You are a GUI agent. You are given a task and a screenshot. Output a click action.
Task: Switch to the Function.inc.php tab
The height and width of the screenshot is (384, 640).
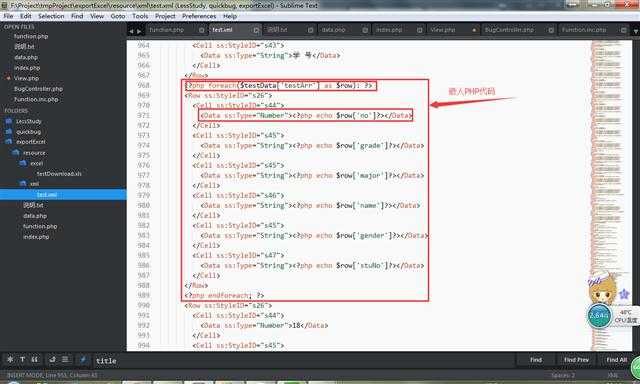coord(584,30)
